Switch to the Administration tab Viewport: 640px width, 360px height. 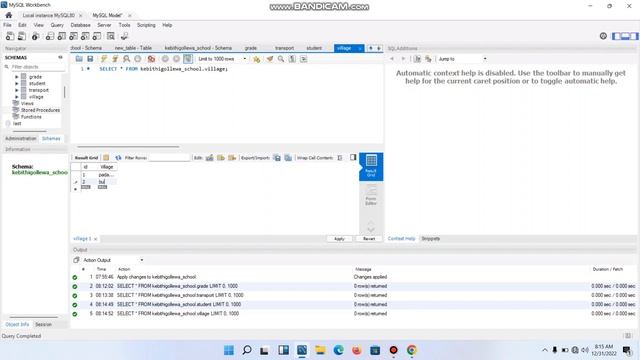point(21,139)
